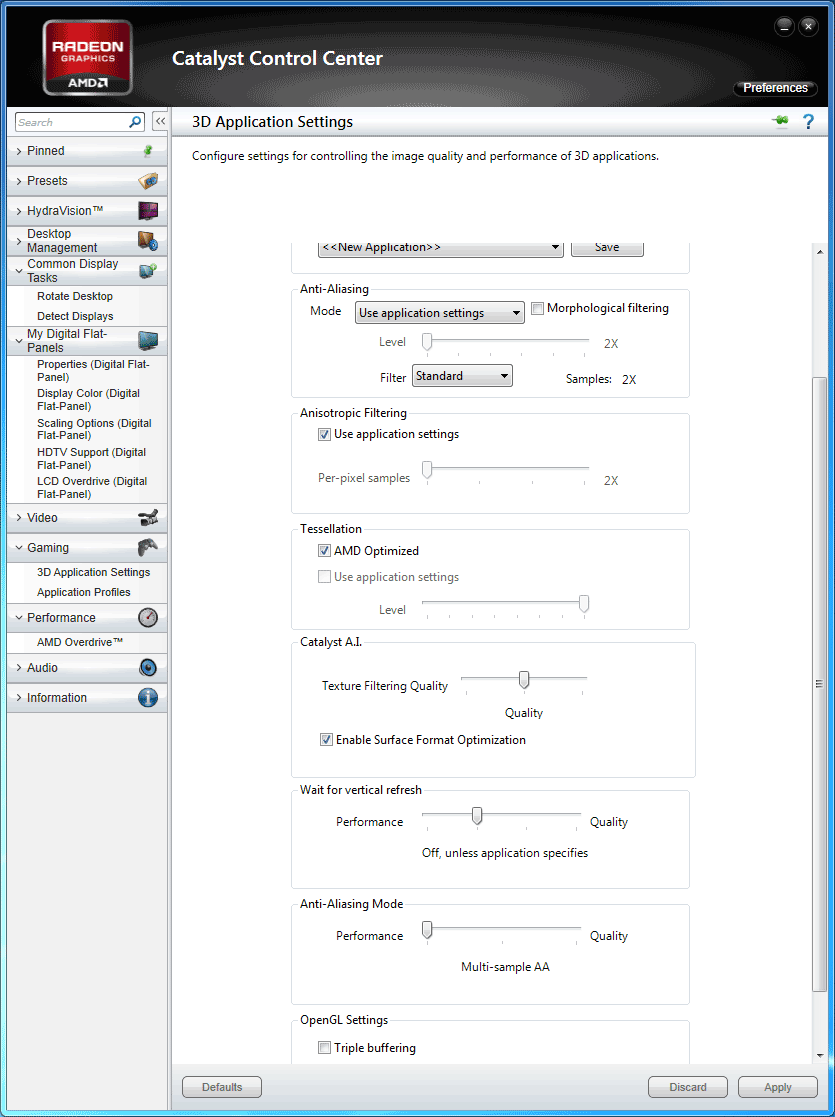
Task: Click the Per-pixel samples slider handle
Action: [427, 469]
